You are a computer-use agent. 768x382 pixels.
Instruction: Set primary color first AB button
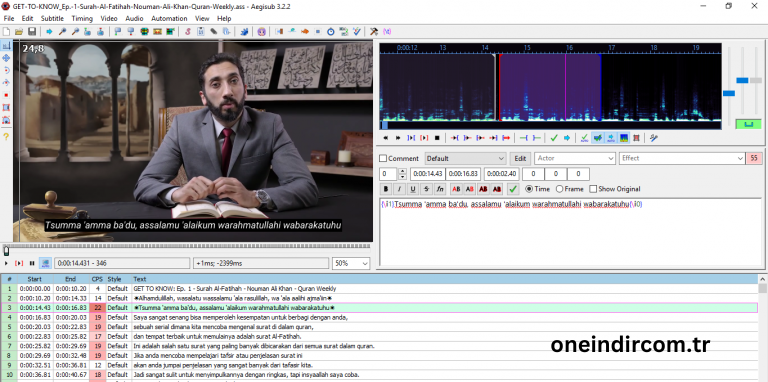pos(456,189)
